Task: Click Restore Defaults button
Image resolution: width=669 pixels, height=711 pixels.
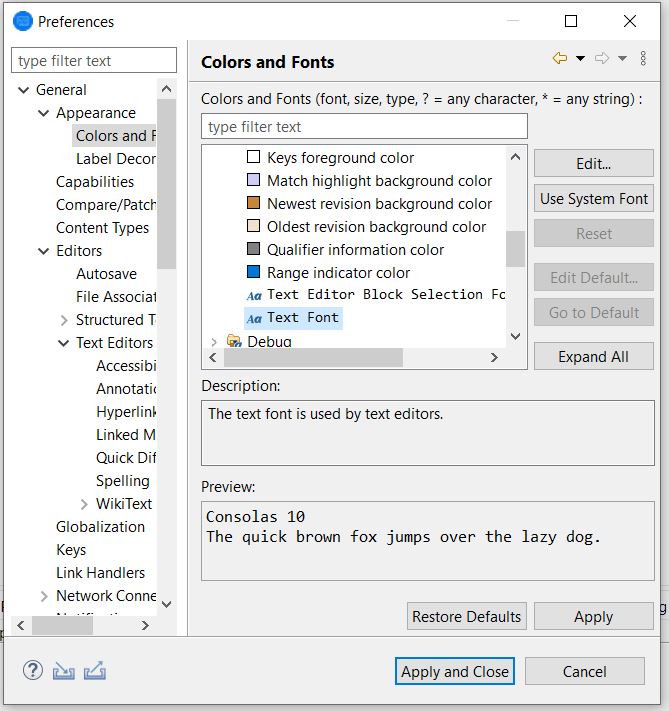Action: (x=466, y=616)
